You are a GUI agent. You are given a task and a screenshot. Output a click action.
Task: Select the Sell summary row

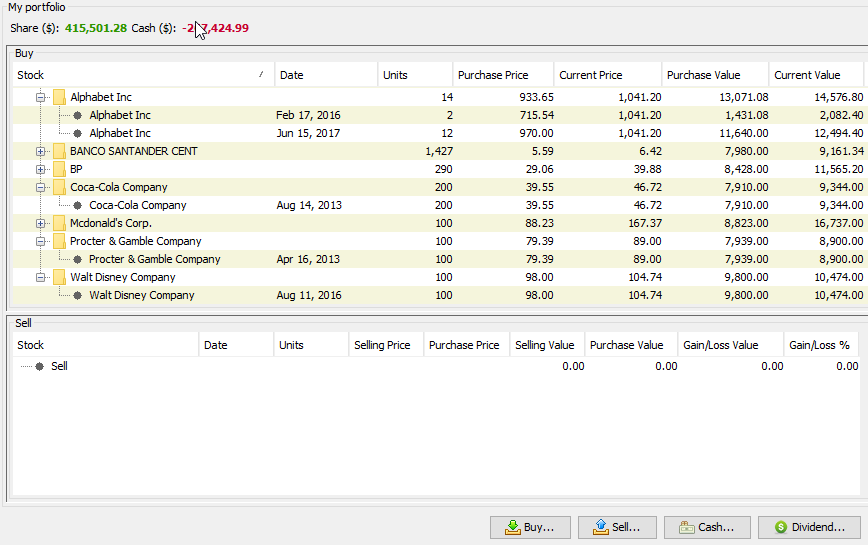[436, 366]
